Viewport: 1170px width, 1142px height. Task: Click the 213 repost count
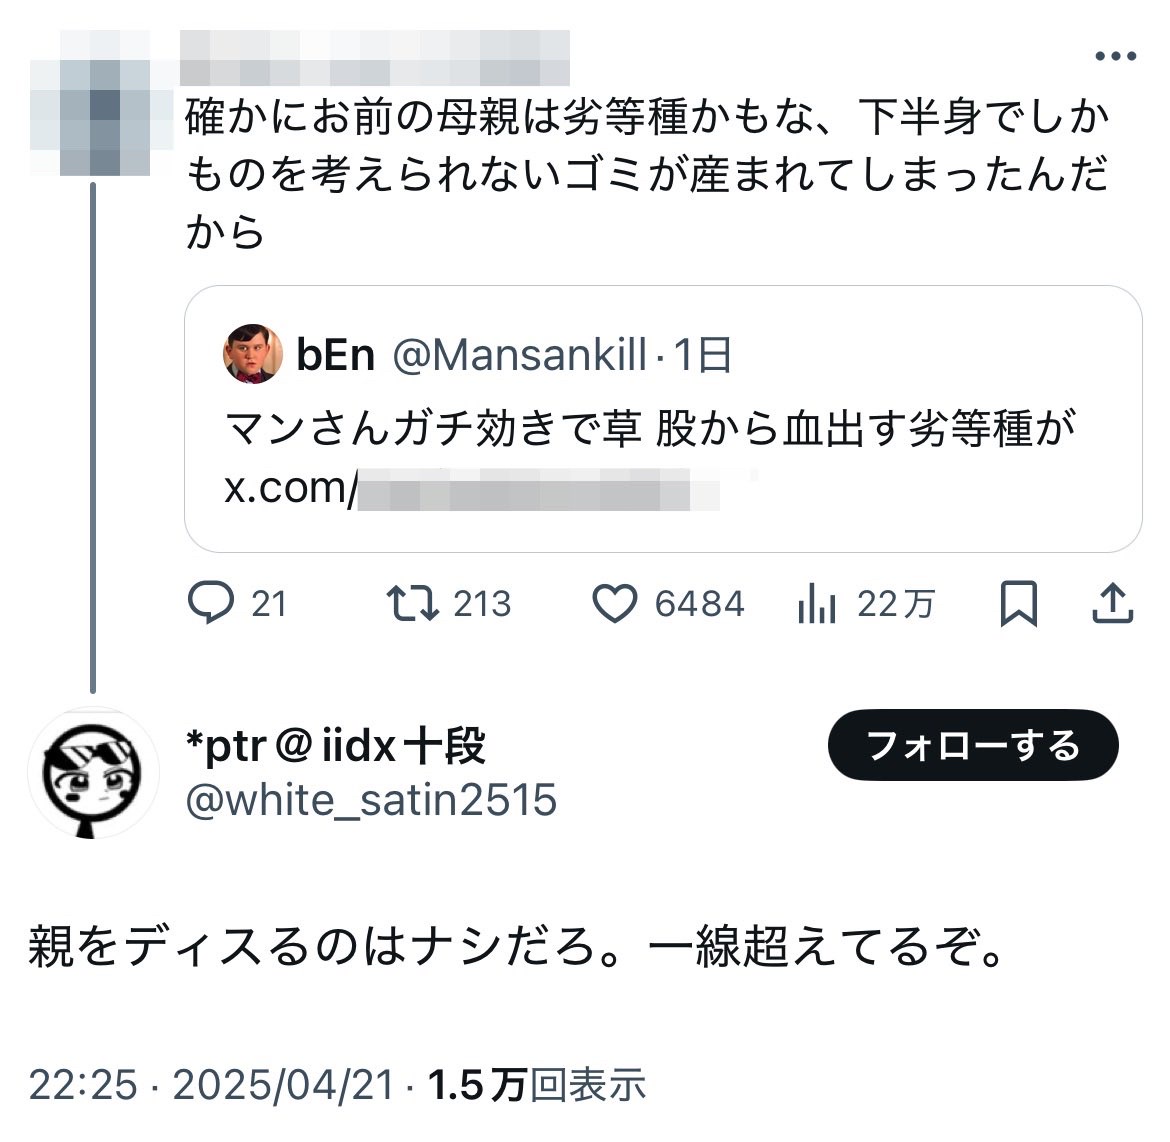482,604
